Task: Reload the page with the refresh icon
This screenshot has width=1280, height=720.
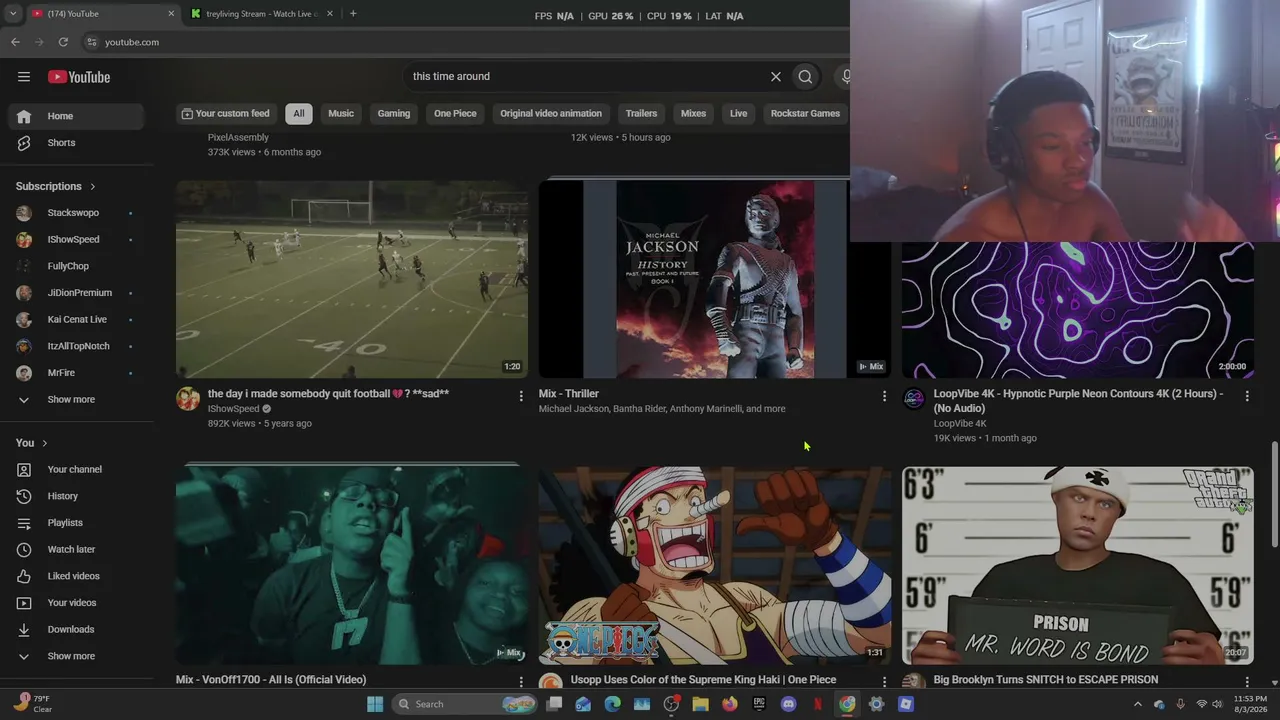Action: click(63, 42)
